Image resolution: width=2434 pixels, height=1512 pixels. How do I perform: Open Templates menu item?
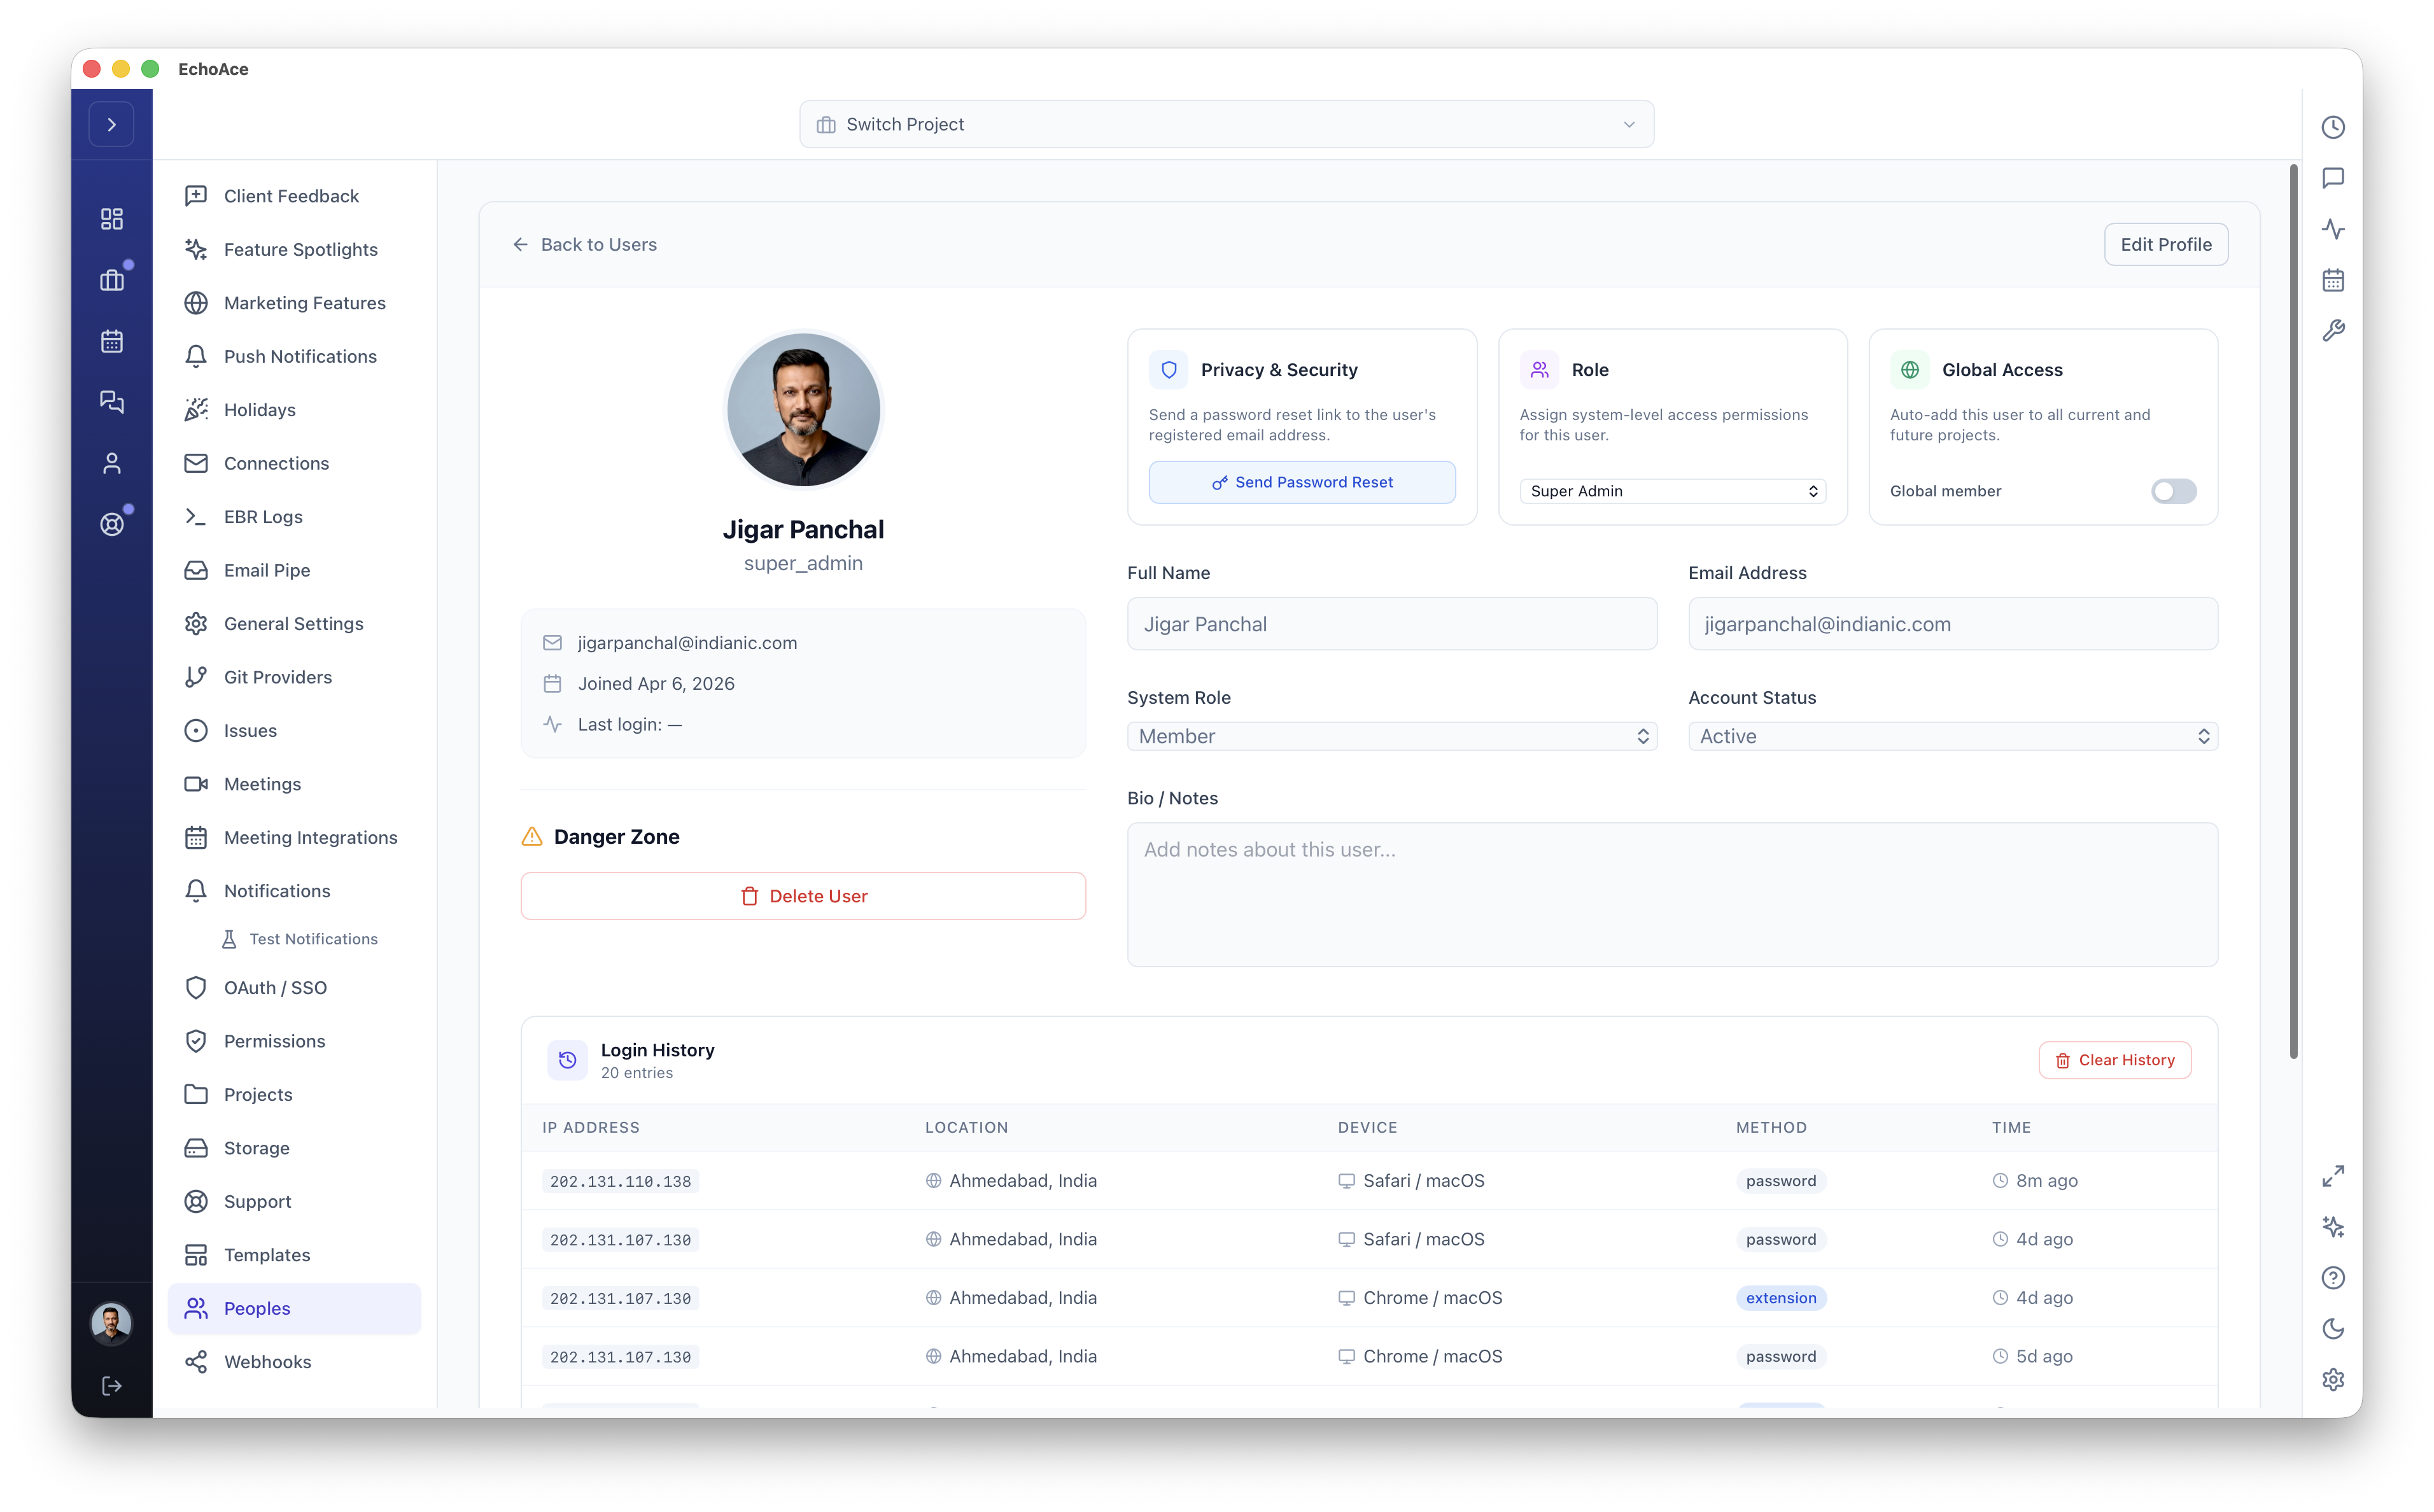[x=294, y=1255]
